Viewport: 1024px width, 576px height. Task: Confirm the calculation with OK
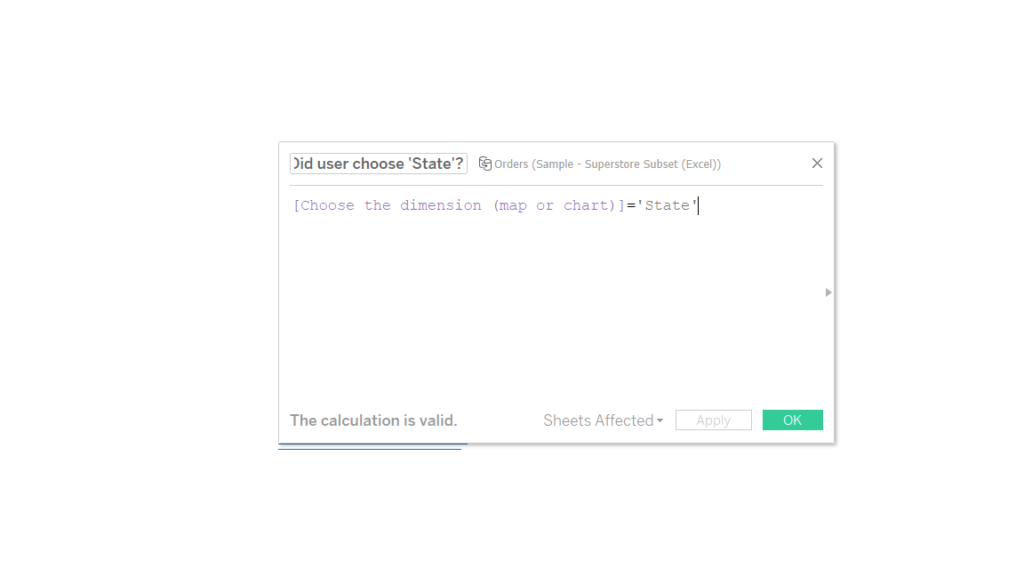[x=792, y=420]
